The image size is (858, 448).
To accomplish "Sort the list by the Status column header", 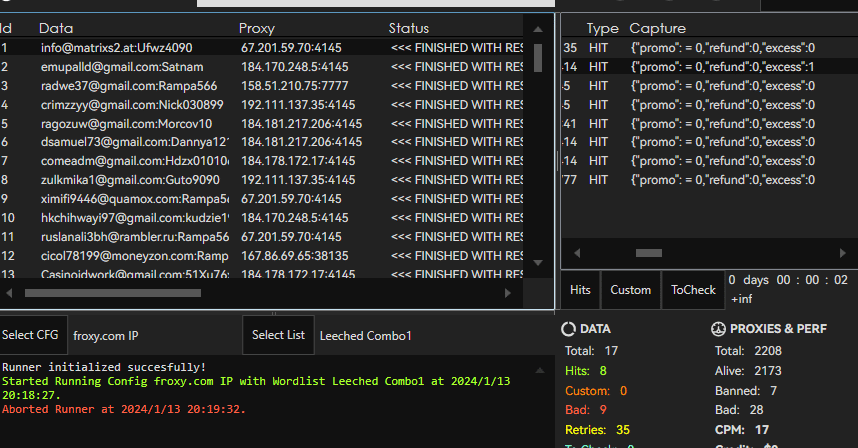I will (x=409, y=28).
